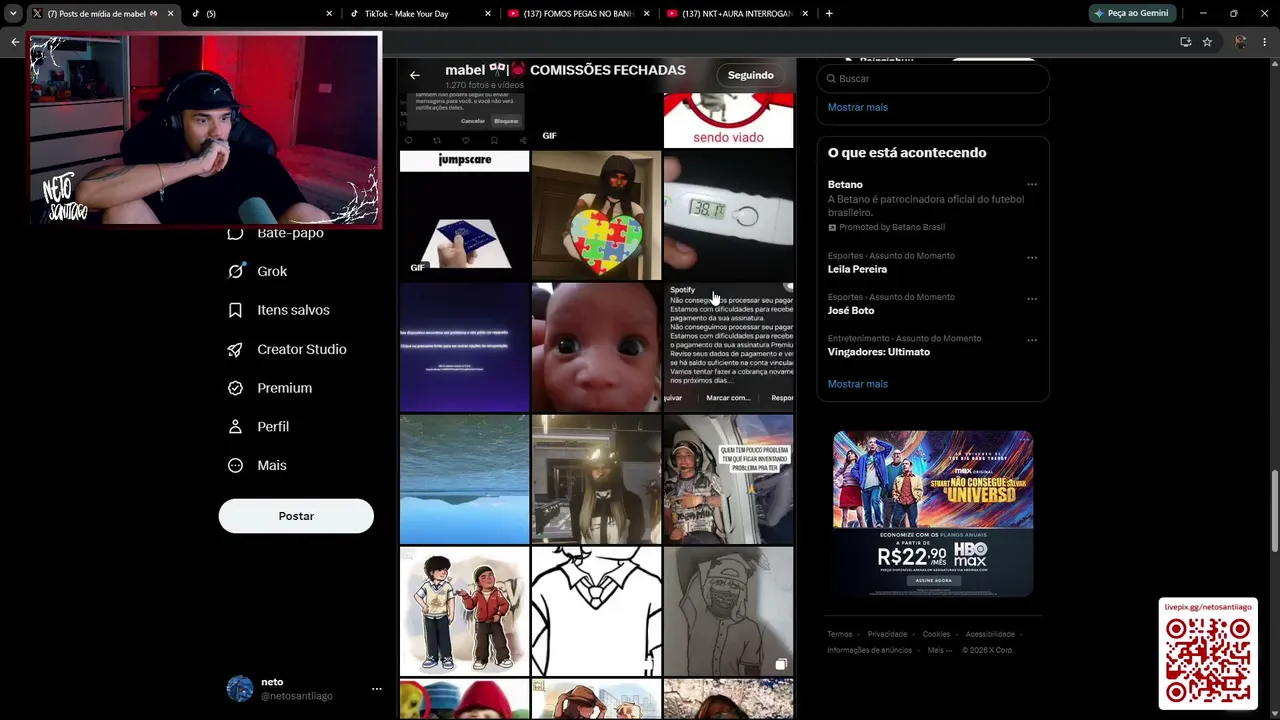The image size is (1280, 720).
Task: Close the NKT+AURA INTERROGAN tab
Action: click(x=806, y=14)
